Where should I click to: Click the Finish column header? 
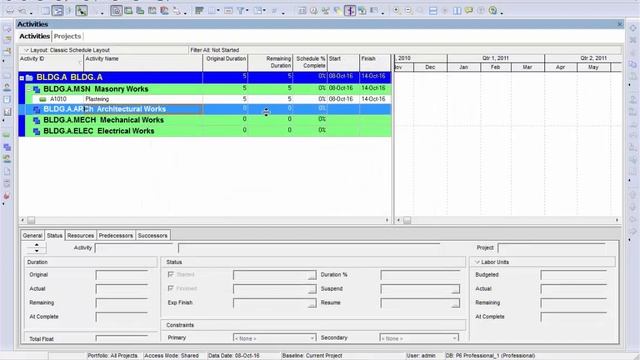[x=375, y=62]
